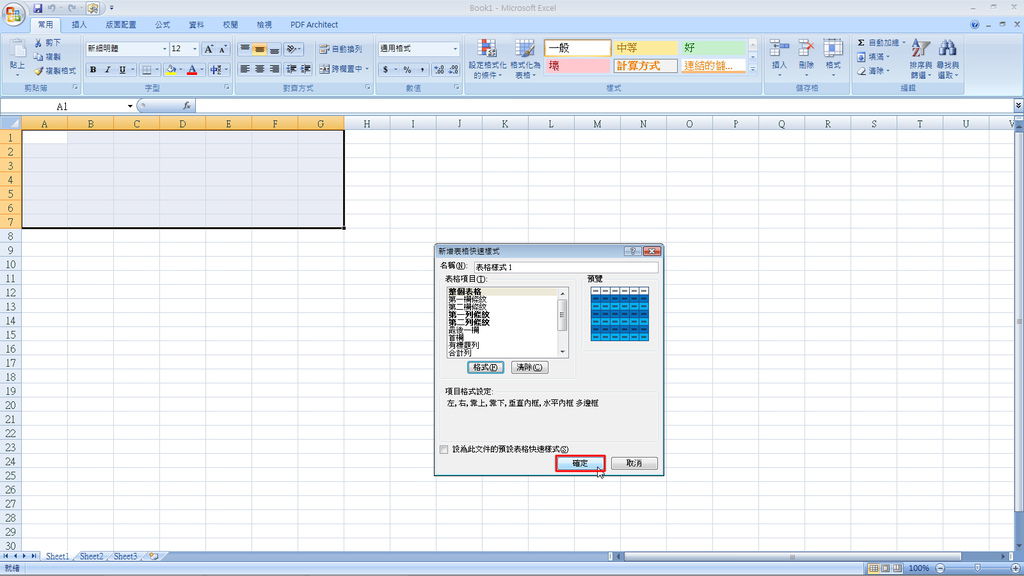Decrease font size with the small A icon

pyautogui.click(x=223, y=49)
